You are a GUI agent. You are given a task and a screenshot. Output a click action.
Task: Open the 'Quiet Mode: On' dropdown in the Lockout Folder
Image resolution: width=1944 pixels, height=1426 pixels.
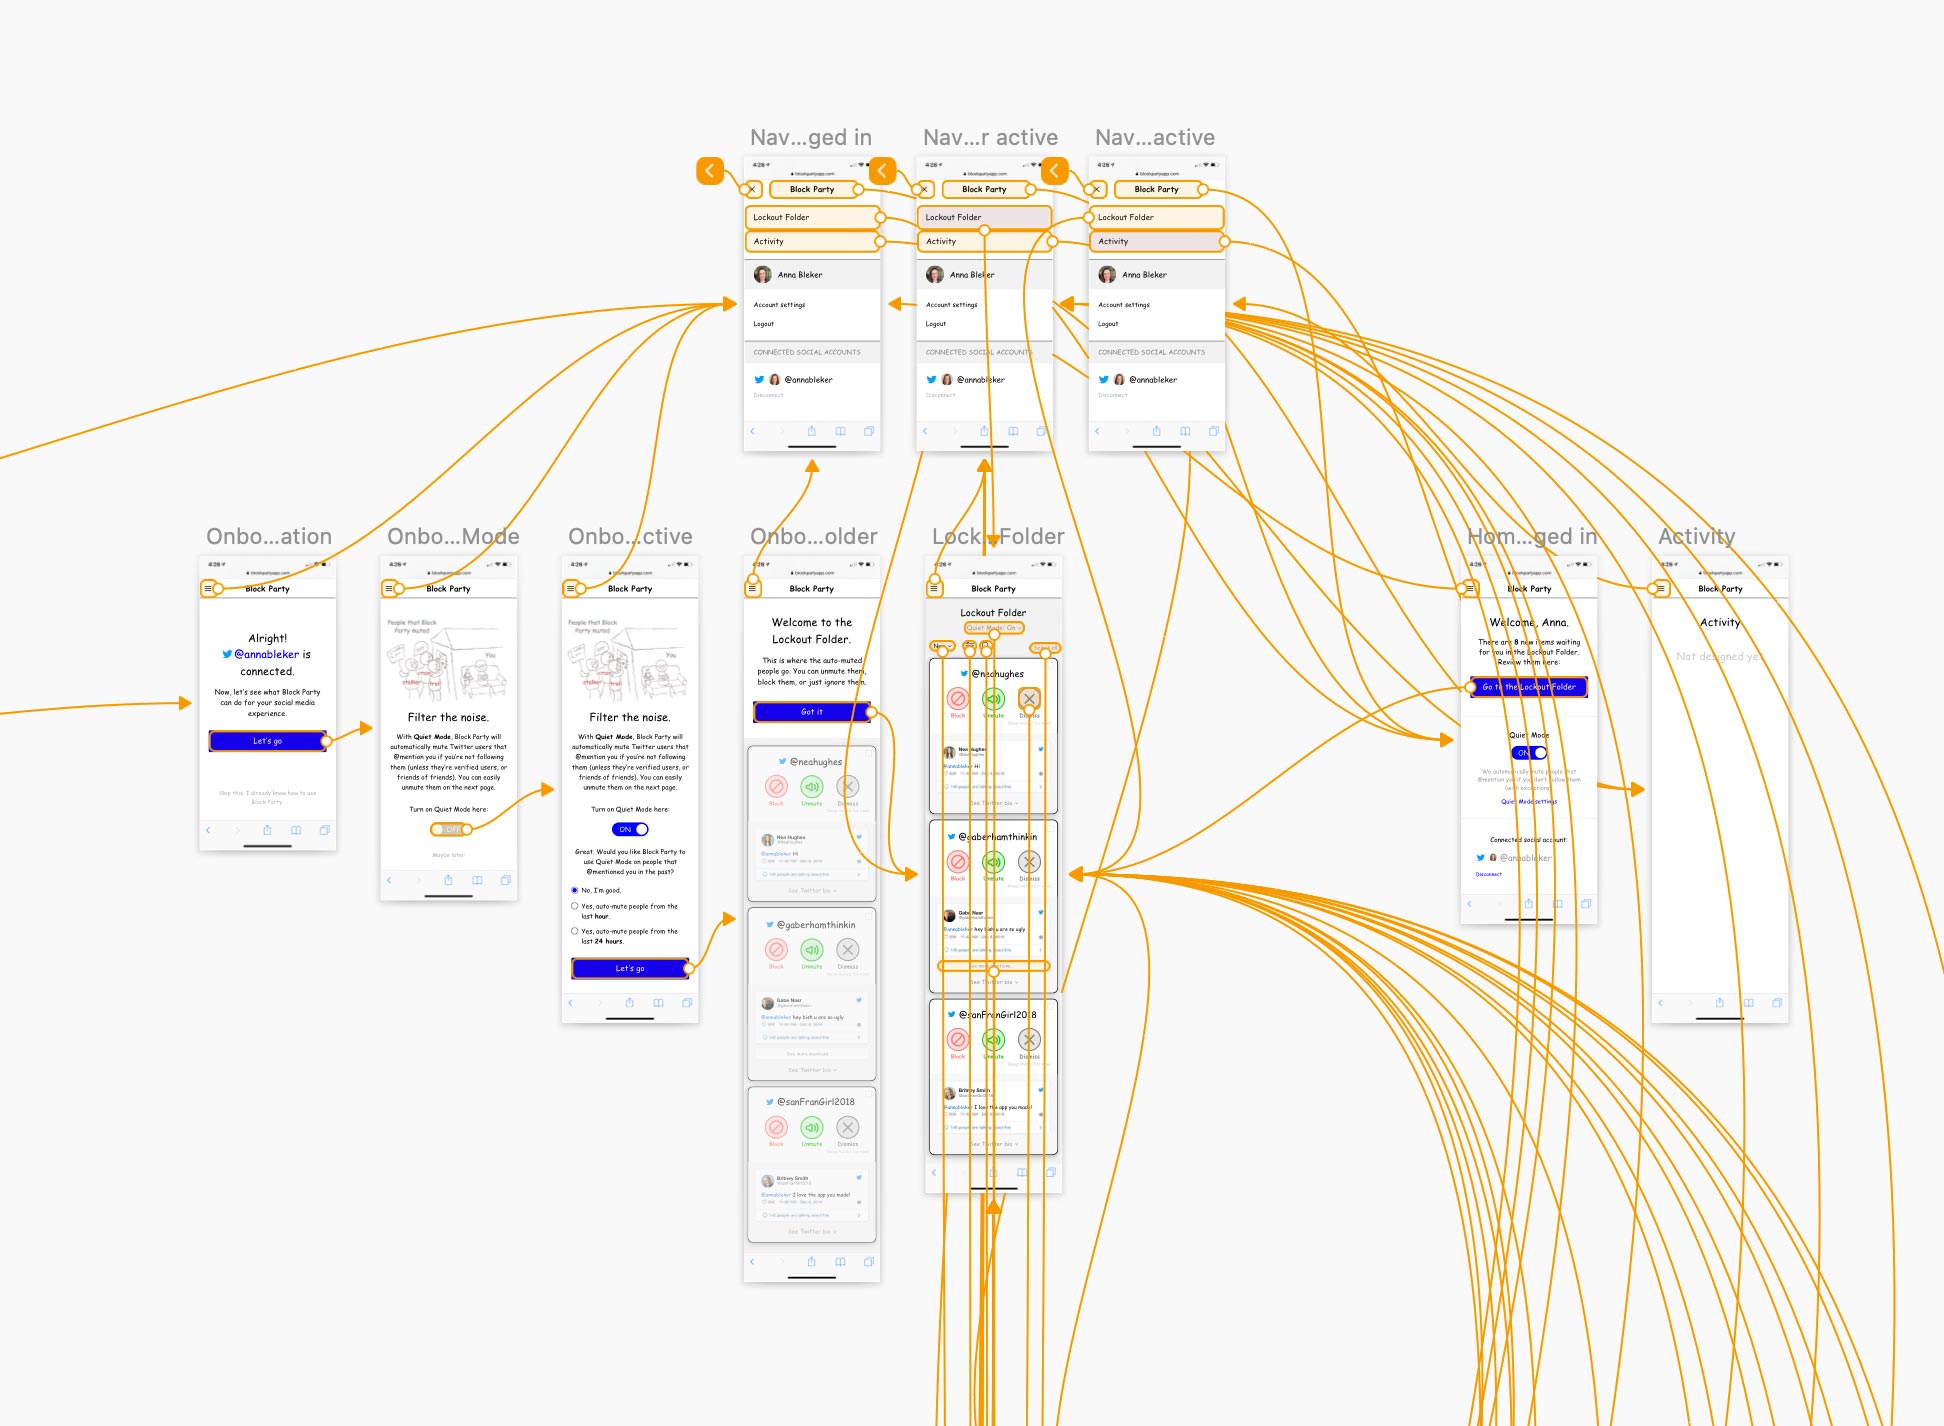[995, 628]
